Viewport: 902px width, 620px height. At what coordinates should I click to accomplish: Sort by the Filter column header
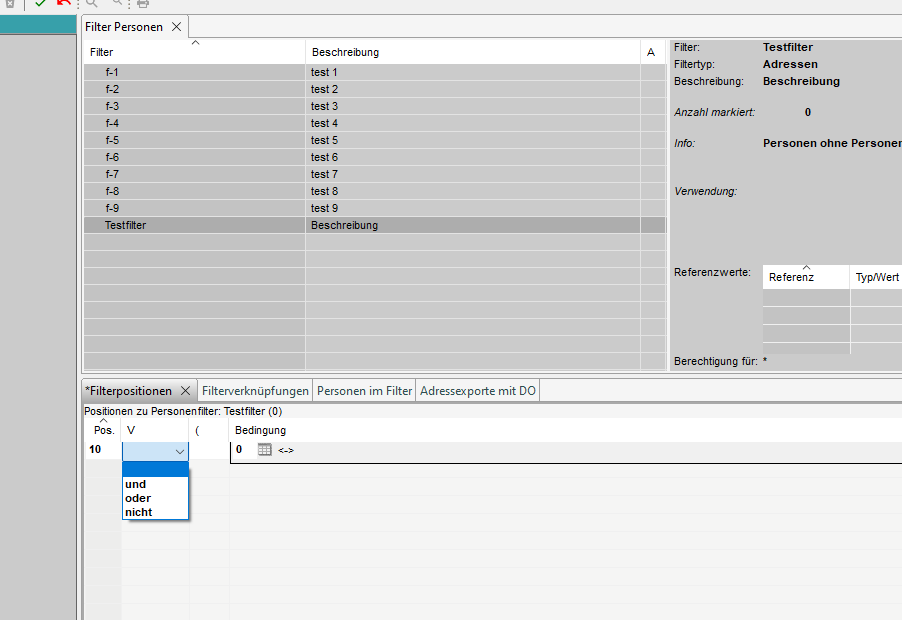click(194, 52)
